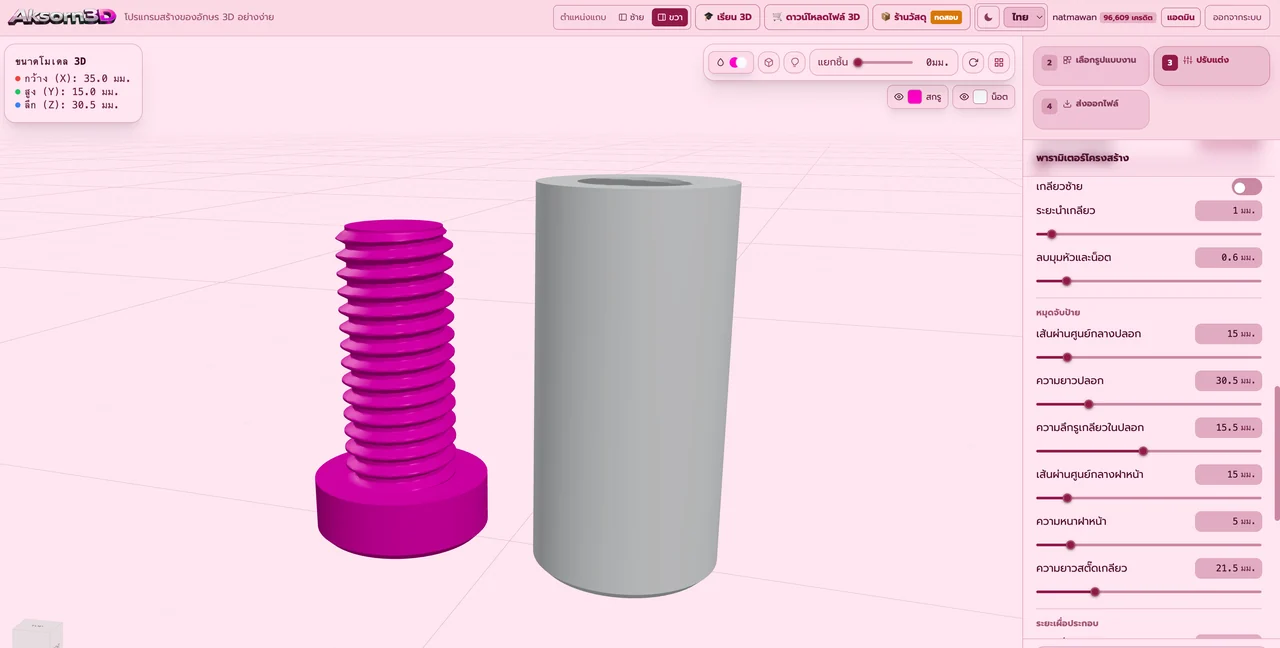Image resolution: width=1280 pixels, height=648 pixels.
Task: Edit the ความหนาฝาหน้า value field
Action: (1228, 522)
